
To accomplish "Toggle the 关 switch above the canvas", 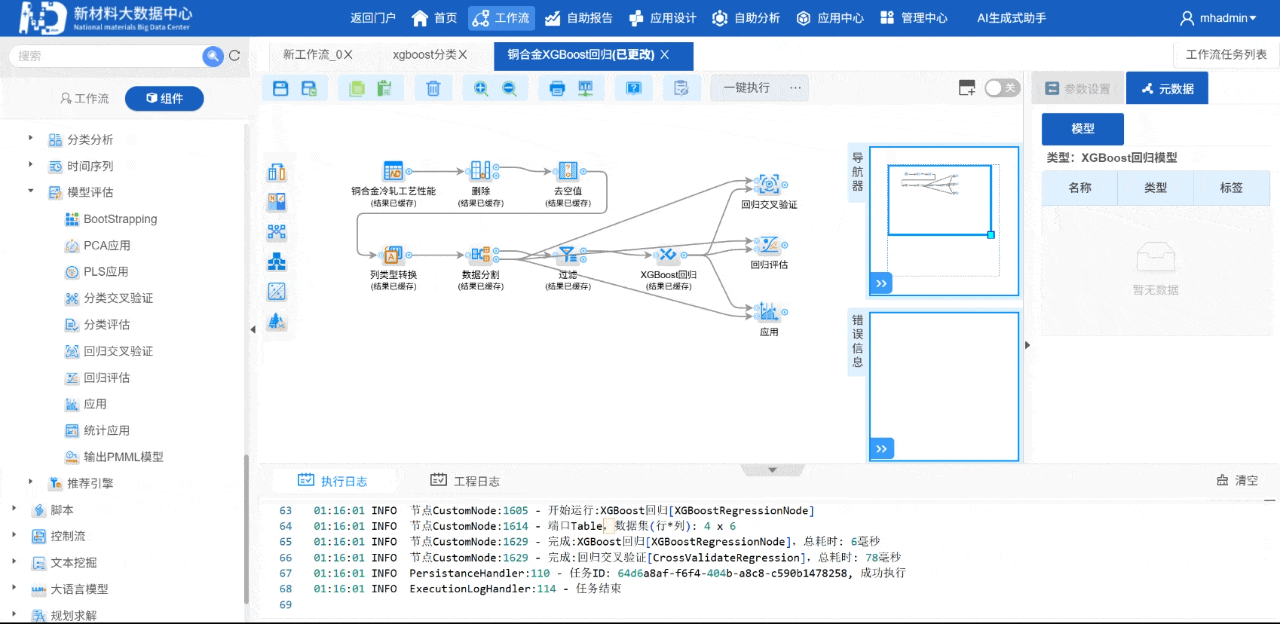I will pos(1001,88).
